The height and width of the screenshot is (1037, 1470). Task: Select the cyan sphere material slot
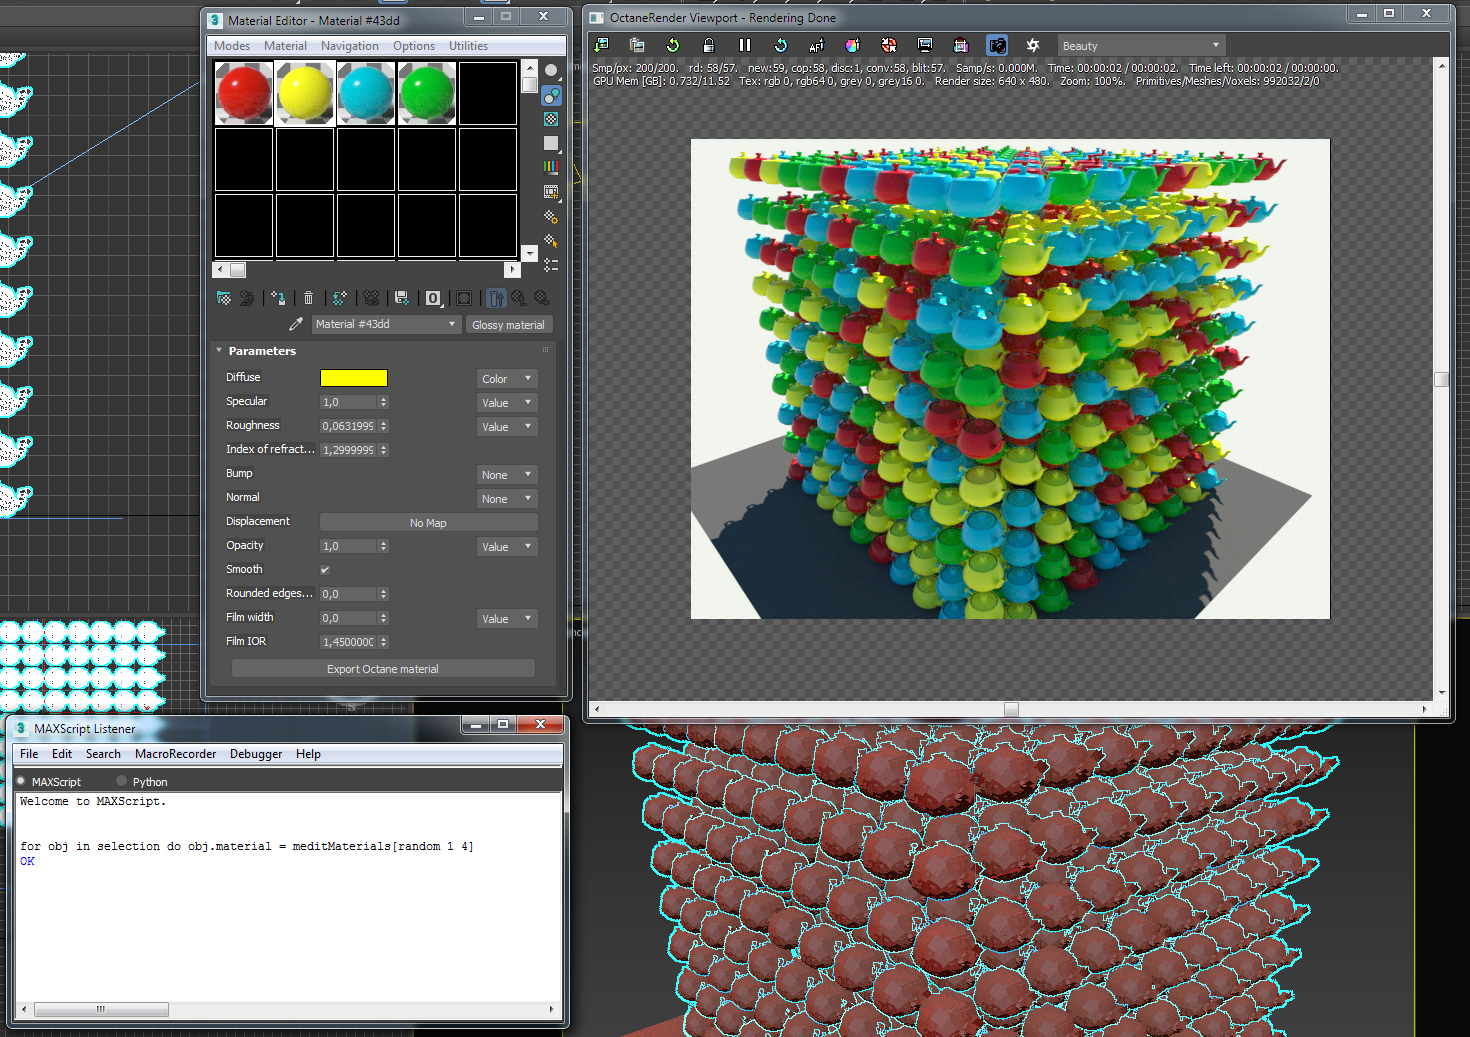(x=366, y=93)
